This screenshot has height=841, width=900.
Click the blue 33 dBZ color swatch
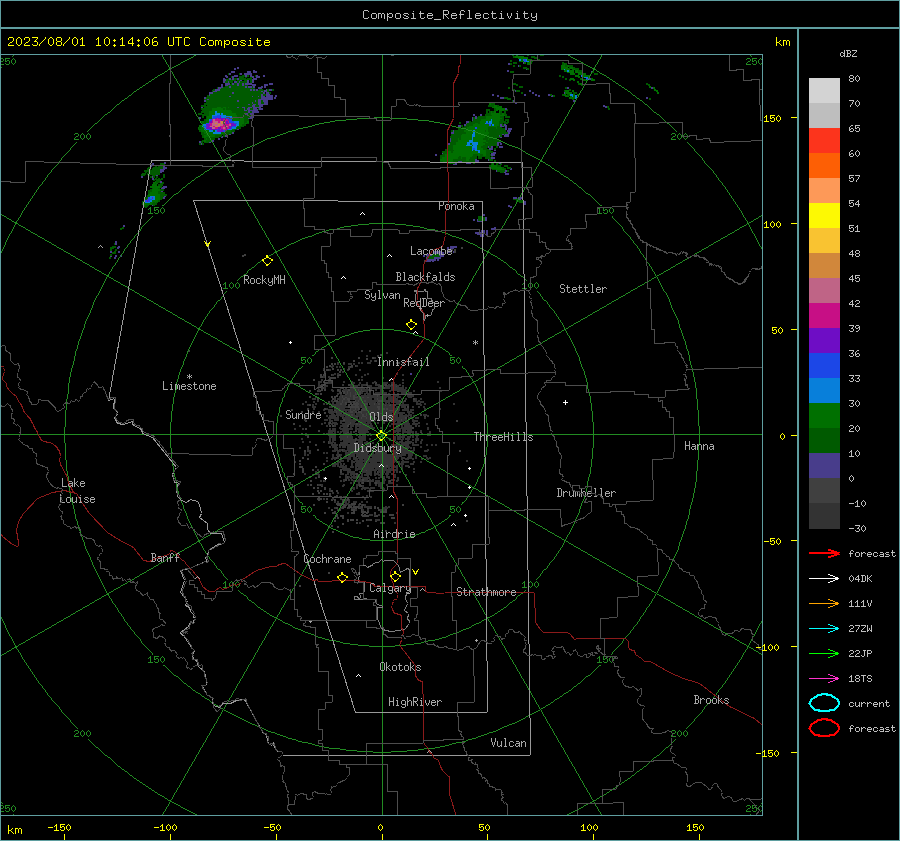coord(824,365)
